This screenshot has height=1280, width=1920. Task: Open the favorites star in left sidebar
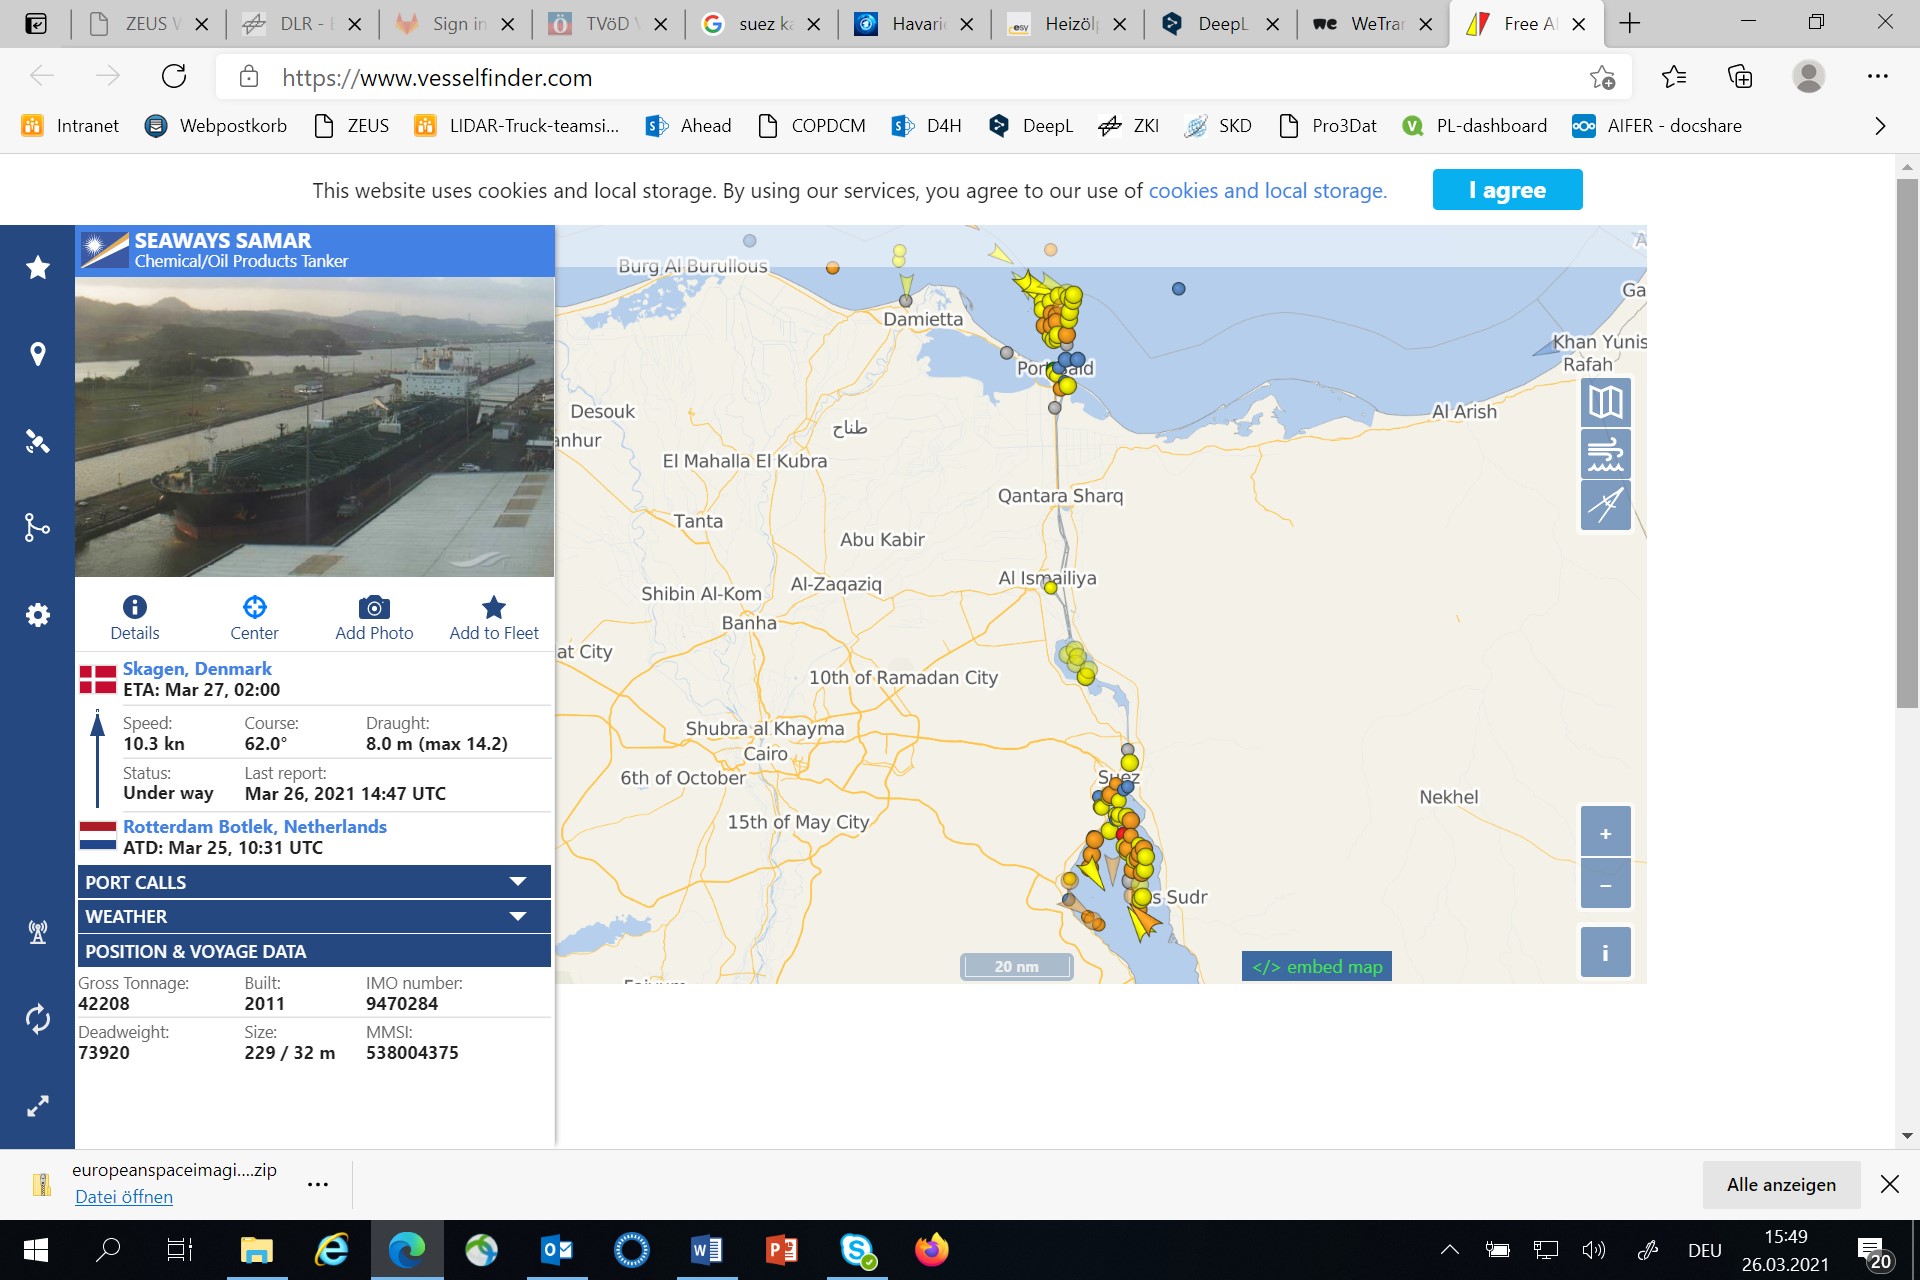point(38,267)
